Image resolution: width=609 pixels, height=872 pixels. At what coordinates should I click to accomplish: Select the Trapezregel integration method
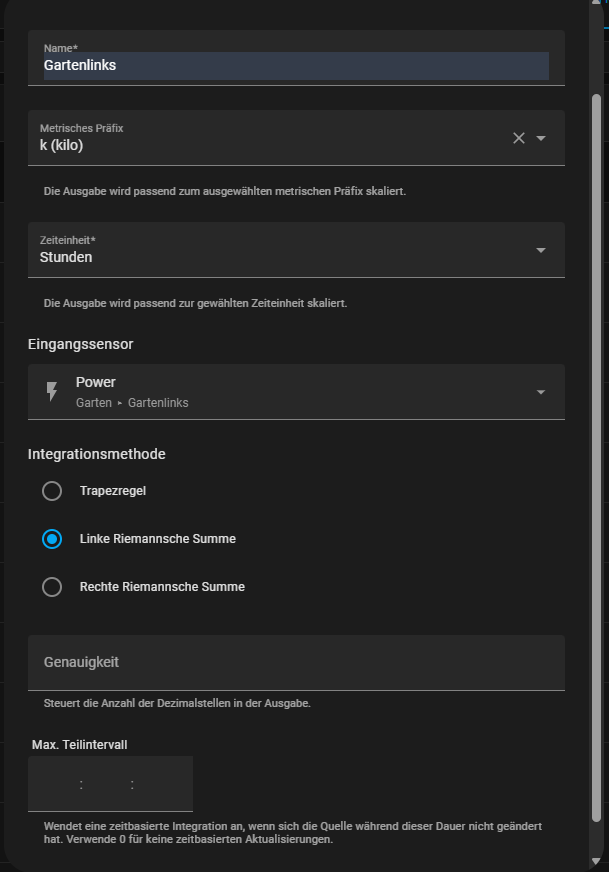pos(52,491)
